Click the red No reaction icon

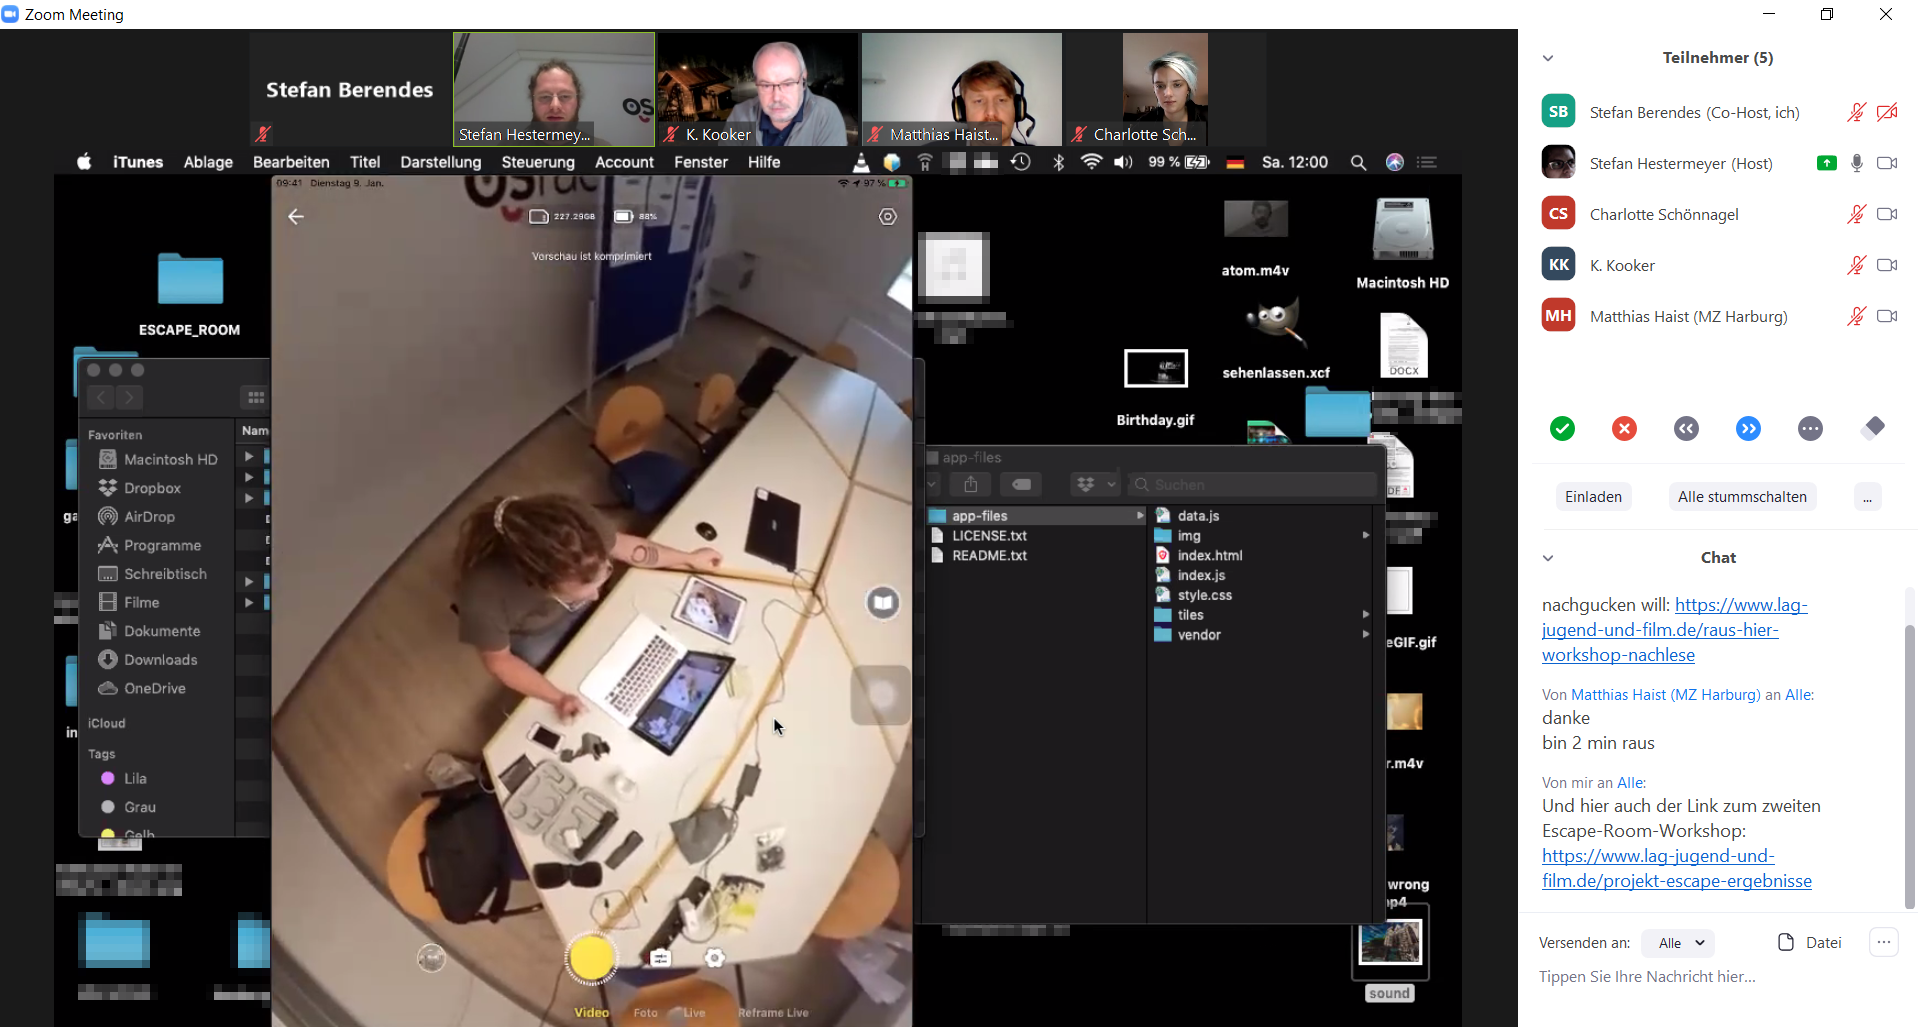tap(1624, 429)
